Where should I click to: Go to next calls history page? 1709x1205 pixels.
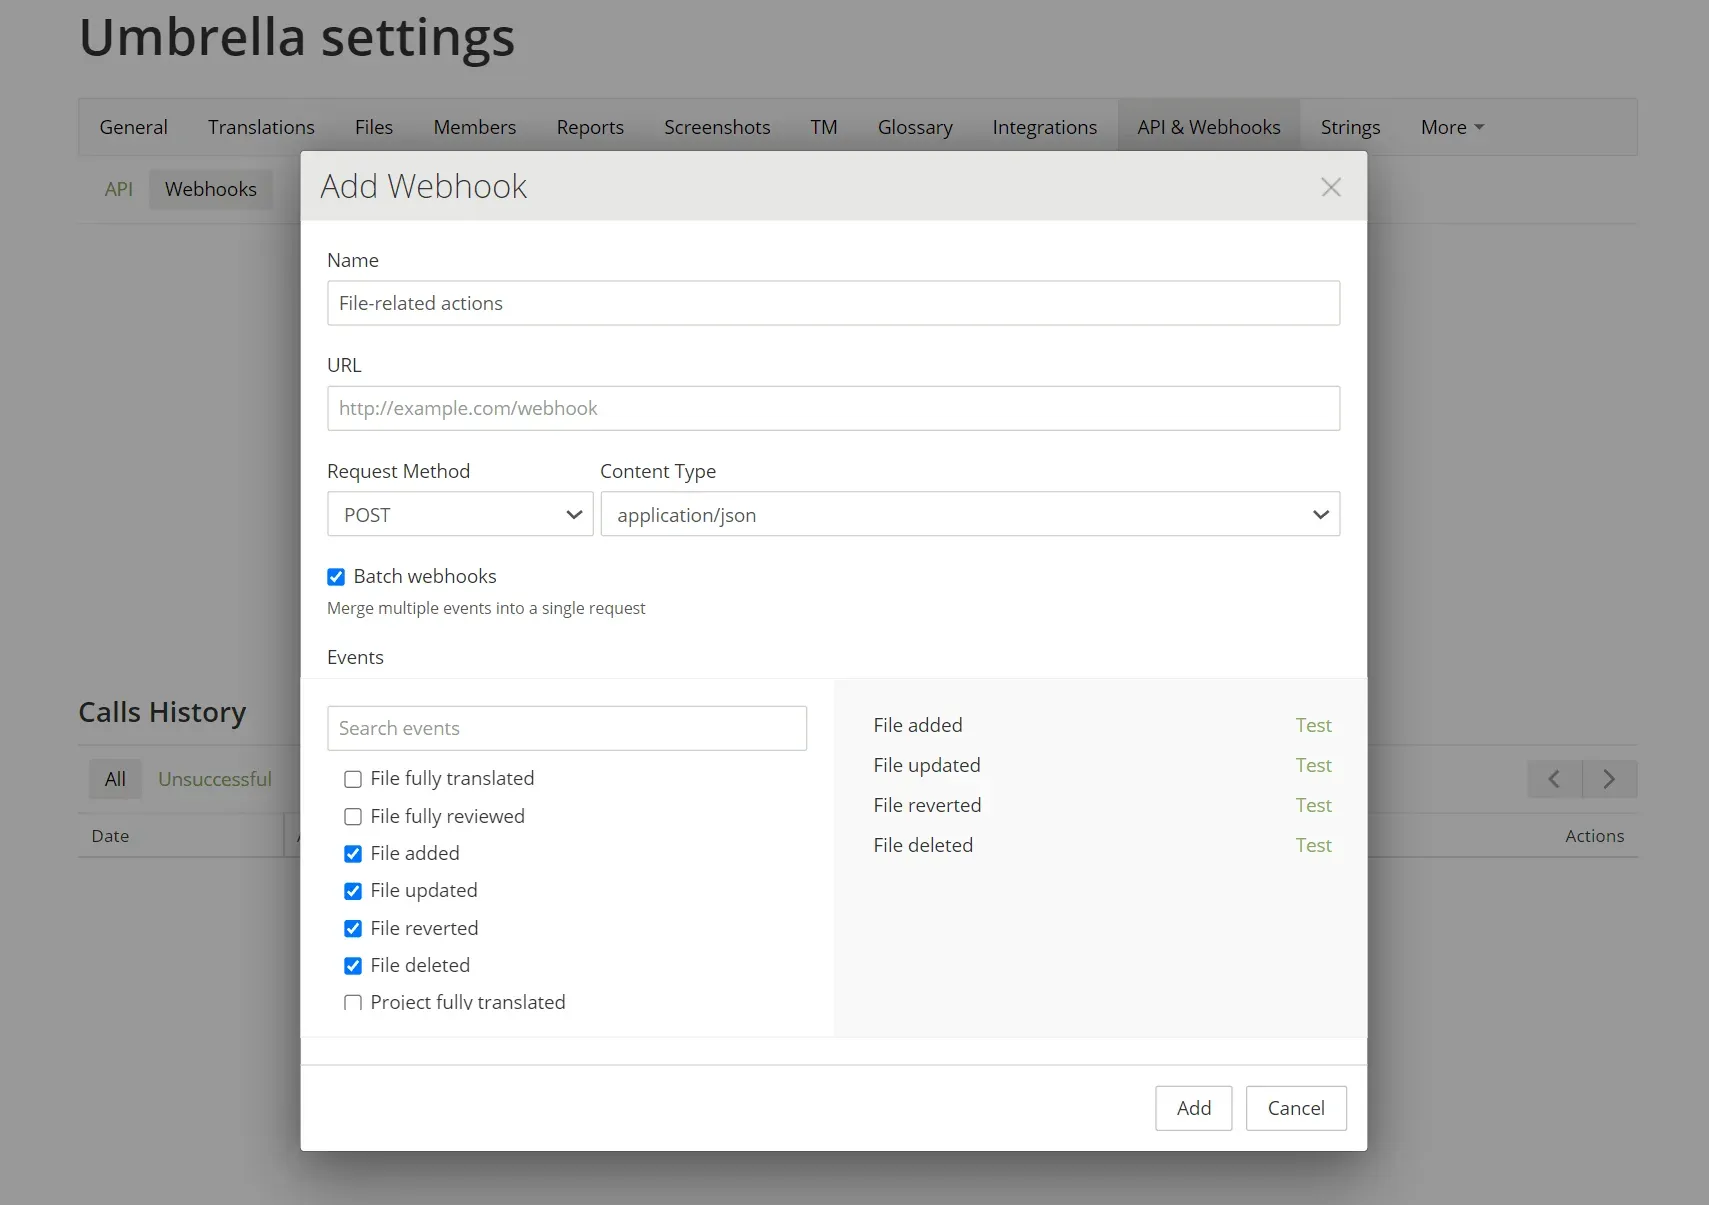tap(1609, 779)
